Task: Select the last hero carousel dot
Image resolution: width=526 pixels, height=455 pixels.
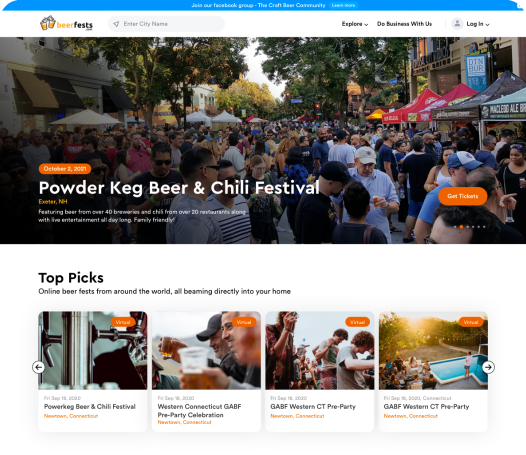Action: [484, 227]
